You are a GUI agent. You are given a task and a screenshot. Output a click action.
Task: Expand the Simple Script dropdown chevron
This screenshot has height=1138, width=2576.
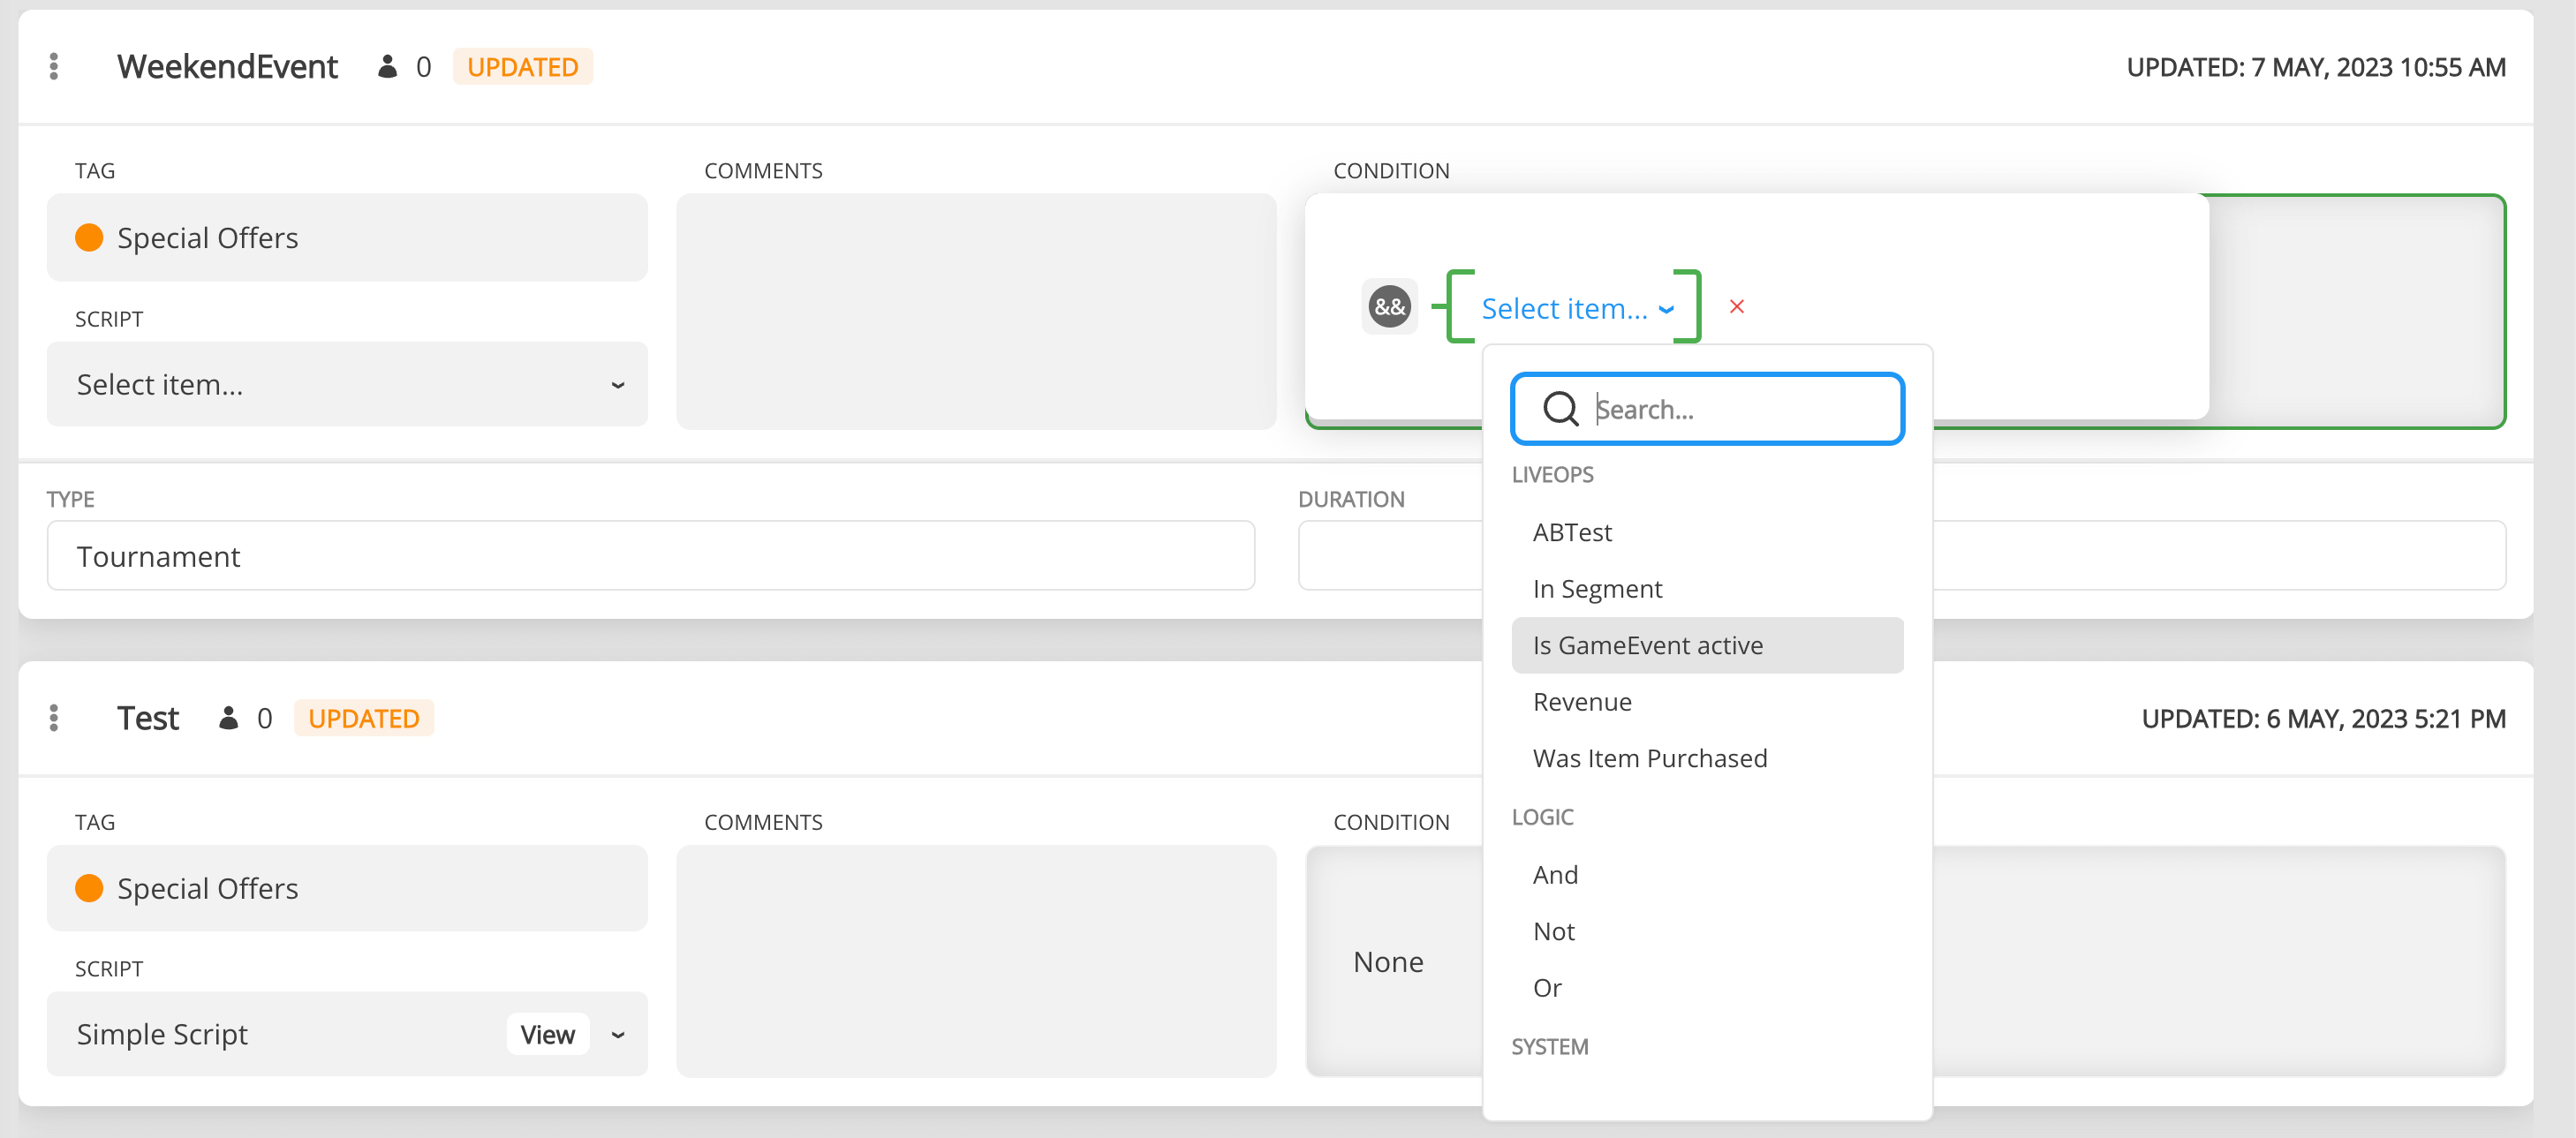(617, 1034)
